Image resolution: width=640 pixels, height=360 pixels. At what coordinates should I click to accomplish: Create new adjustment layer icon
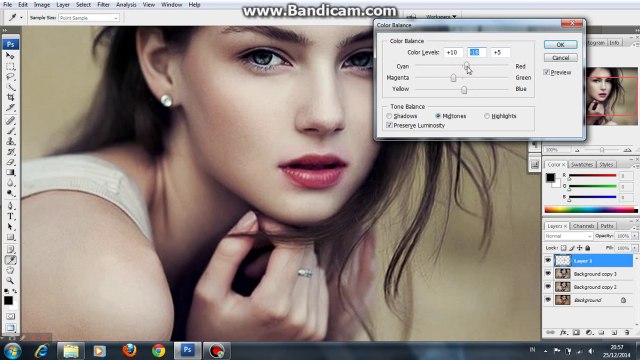coord(589,333)
